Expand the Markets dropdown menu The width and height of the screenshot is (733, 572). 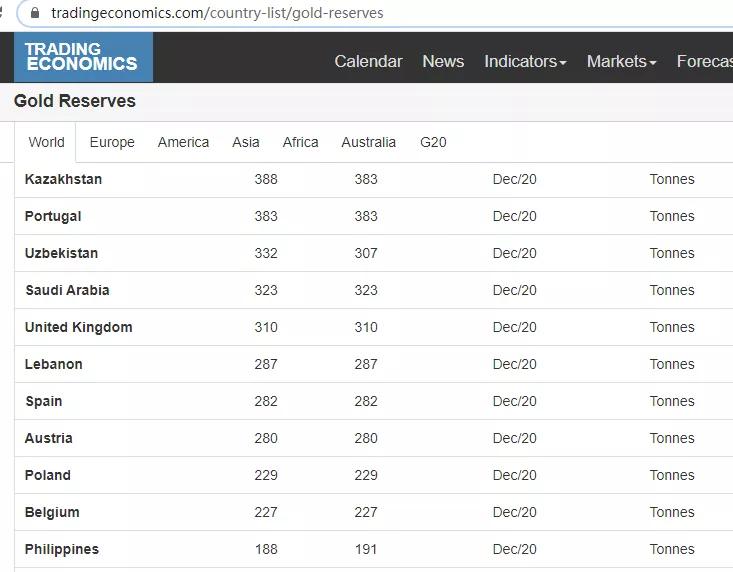(x=622, y=61)
